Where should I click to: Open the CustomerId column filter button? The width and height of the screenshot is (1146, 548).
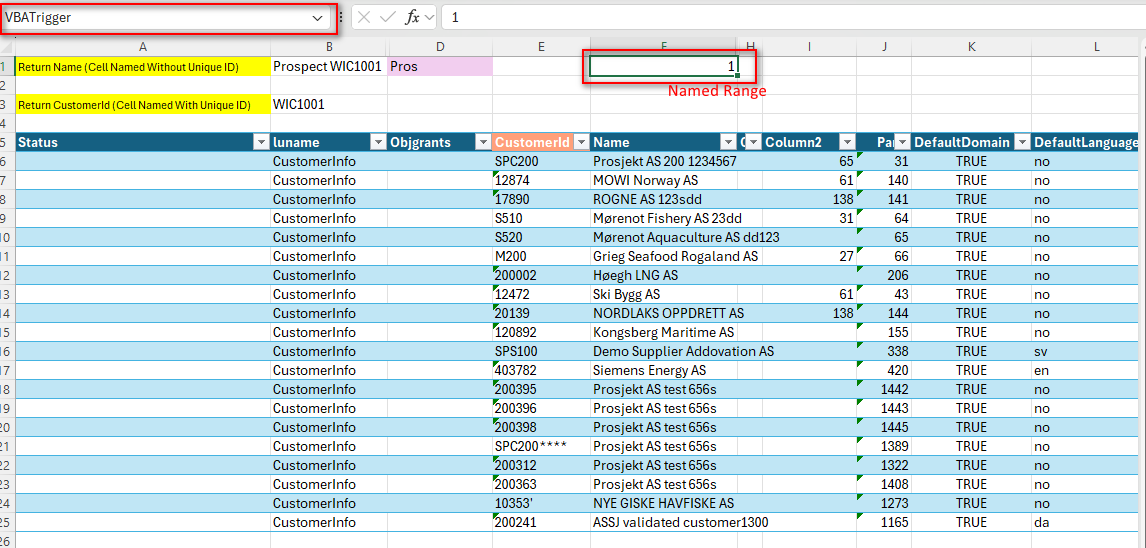pos(580,142)
